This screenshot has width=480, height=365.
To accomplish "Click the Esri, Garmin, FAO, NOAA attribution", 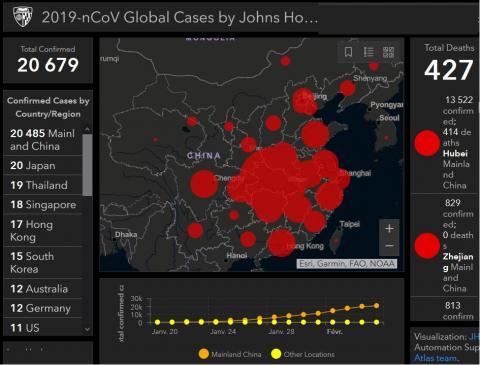I will tap(347, 264).
